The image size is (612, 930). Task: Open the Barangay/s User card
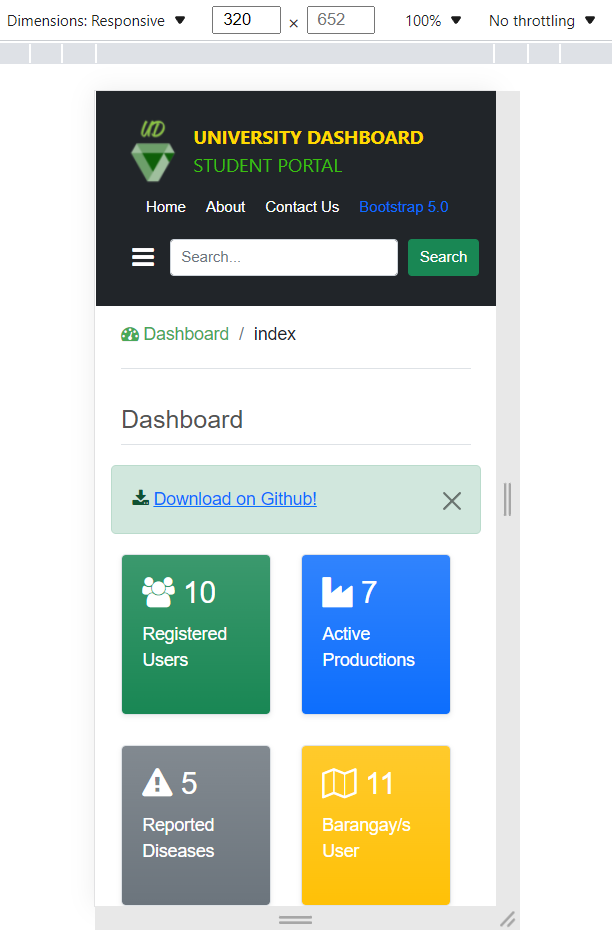[376, 825]
